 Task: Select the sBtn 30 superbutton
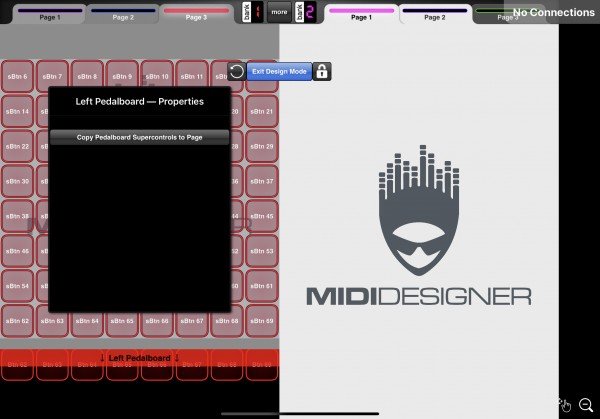[17, 181]
